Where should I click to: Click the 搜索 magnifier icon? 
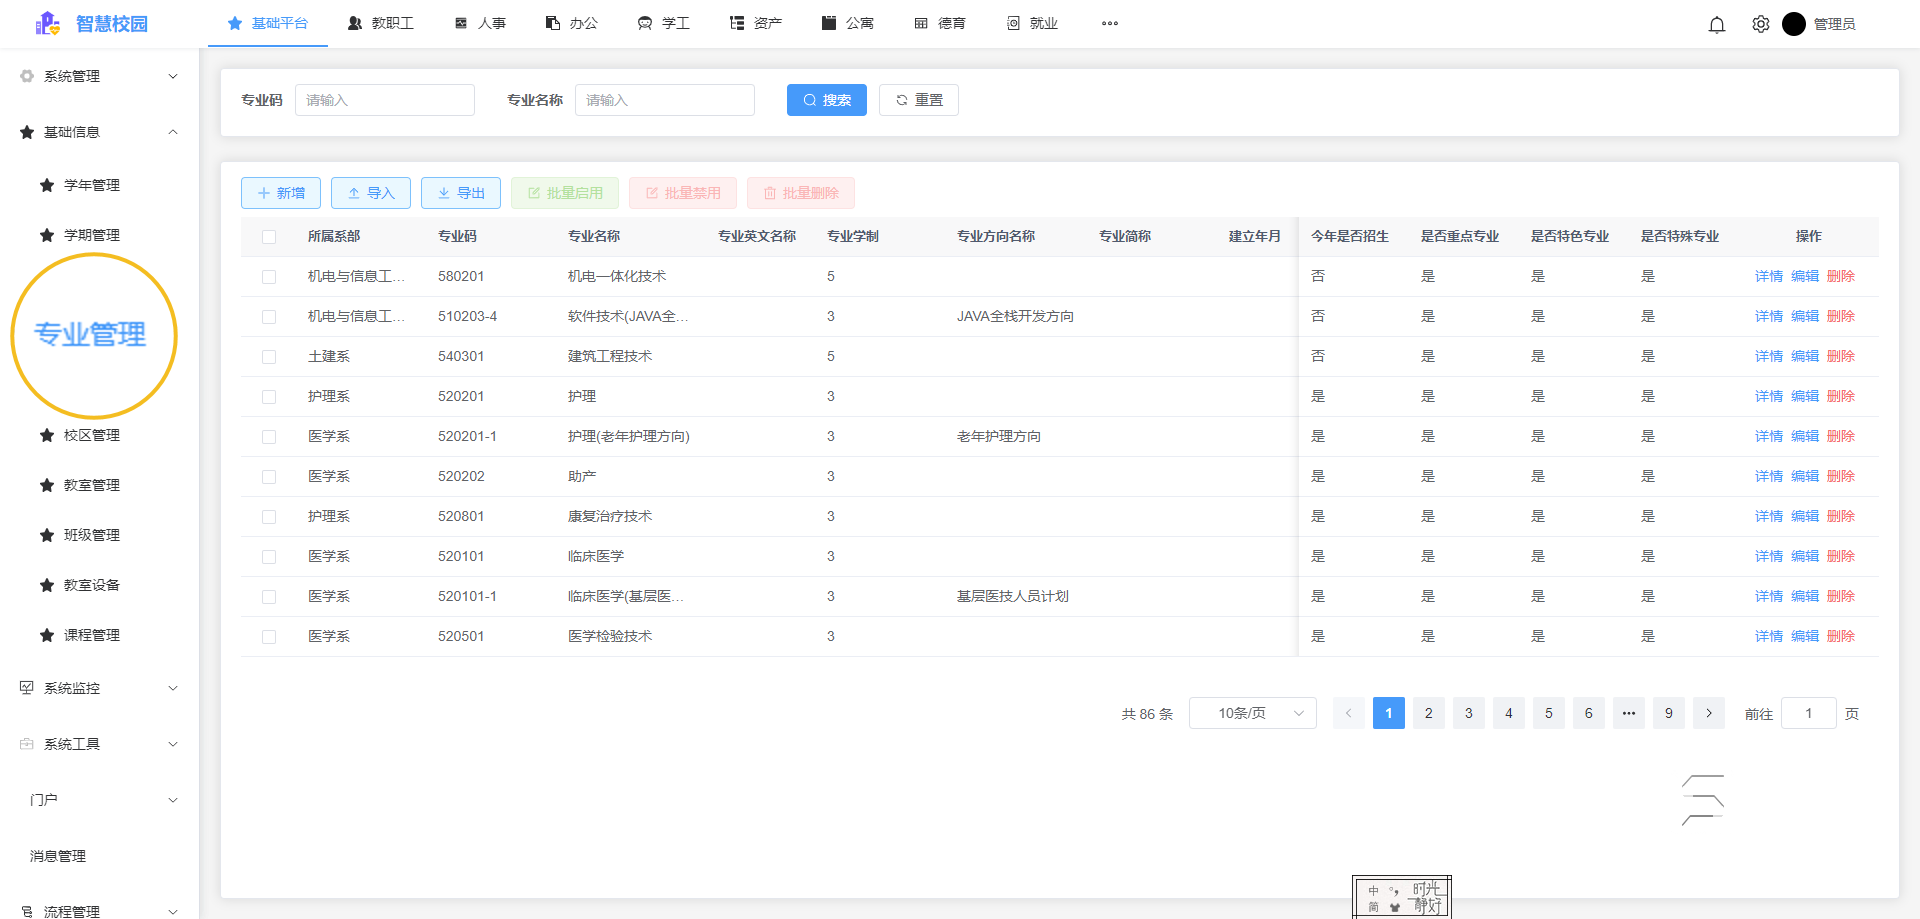(x=809, y=100)
